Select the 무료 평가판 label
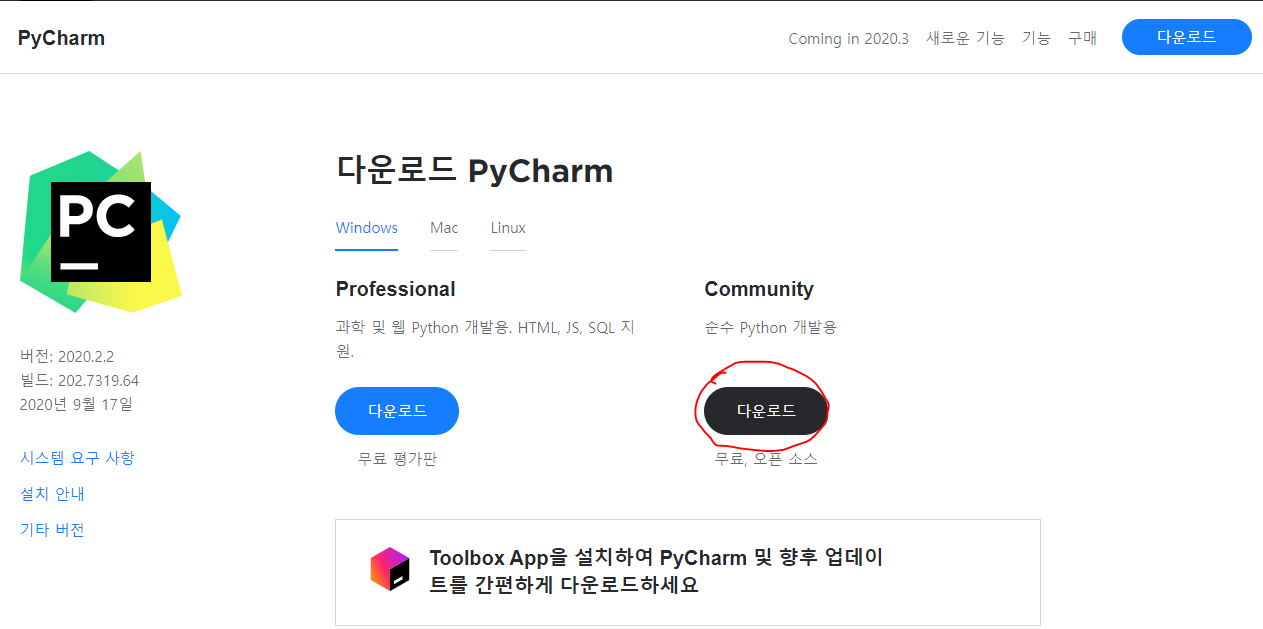The image size is (1263, 629). pyautogui.click(x=397, y=459)
